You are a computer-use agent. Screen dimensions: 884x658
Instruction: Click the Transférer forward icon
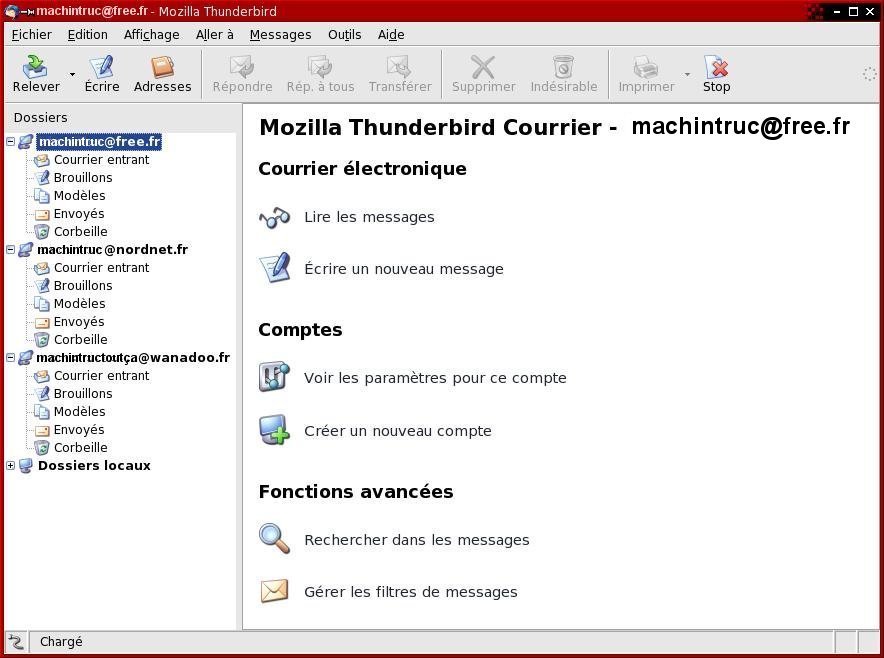[x=400, y=67]
